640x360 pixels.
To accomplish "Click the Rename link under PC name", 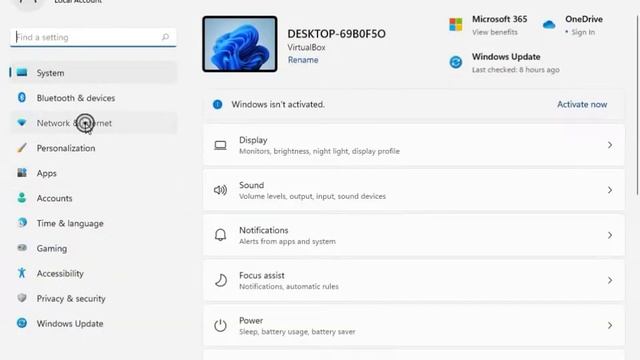I will [x=303, y=60].
